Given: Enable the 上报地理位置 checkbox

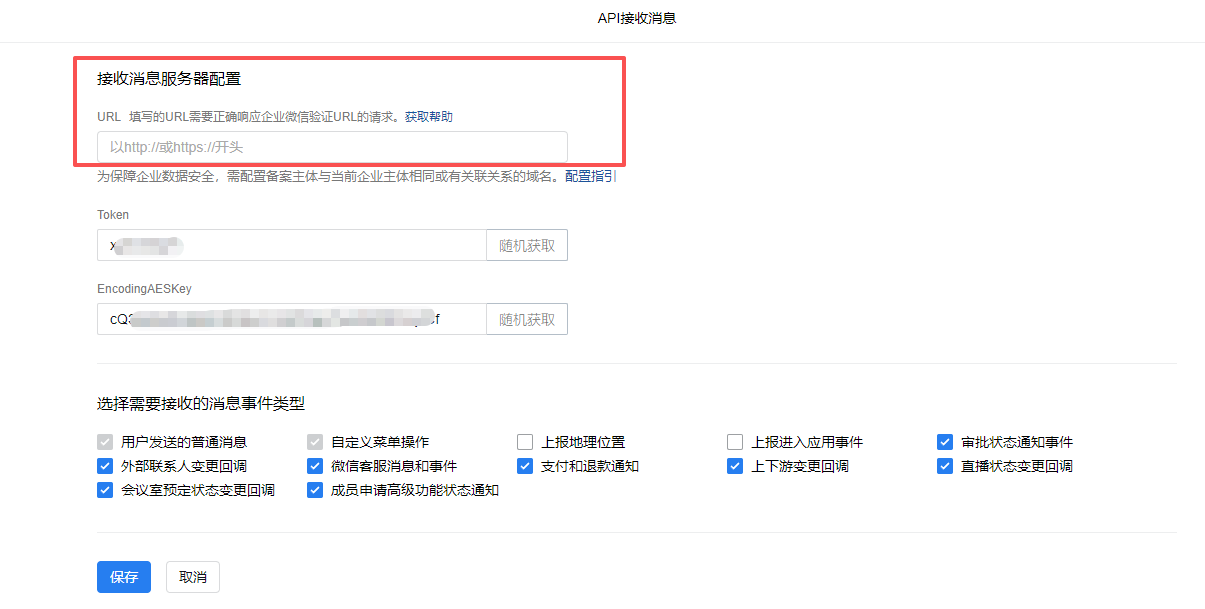Looking at the screenshot, I should (x=525, y=442).
